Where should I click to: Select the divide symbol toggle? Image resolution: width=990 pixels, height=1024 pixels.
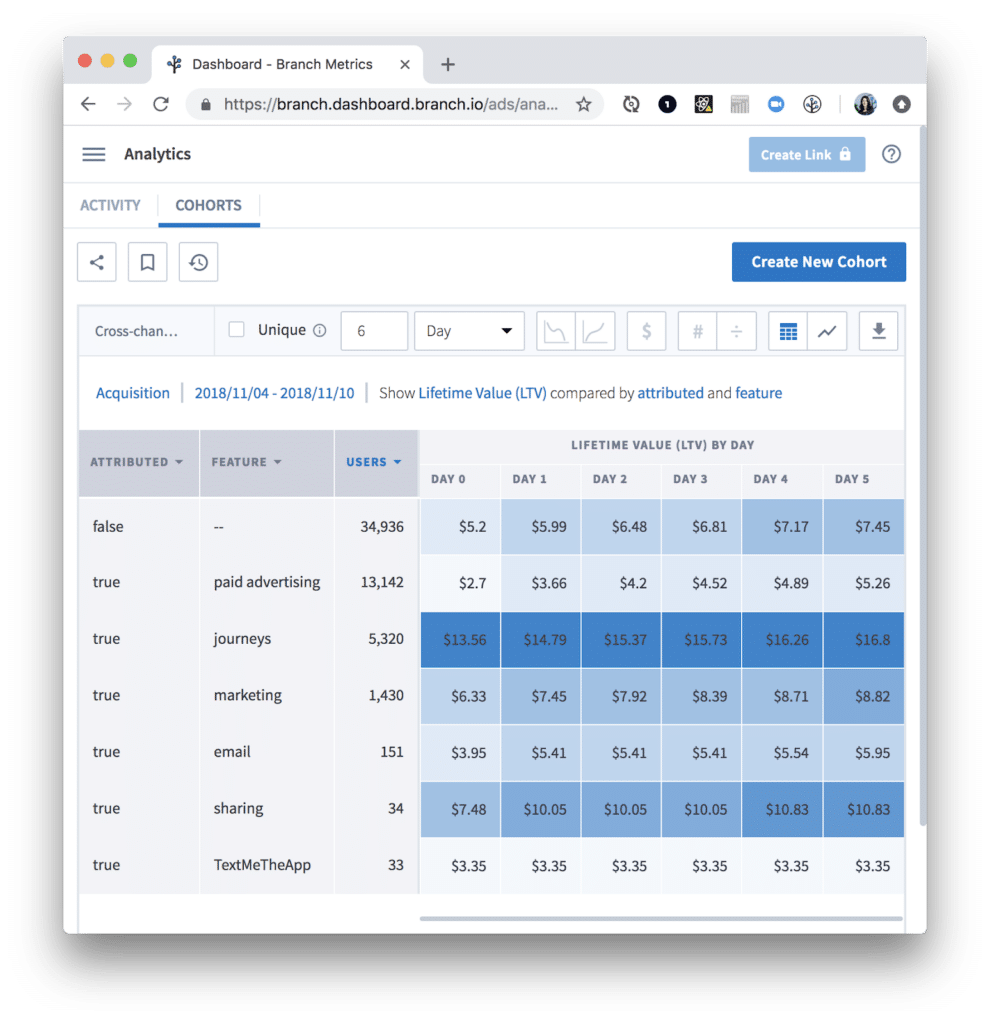pos(736,331)
